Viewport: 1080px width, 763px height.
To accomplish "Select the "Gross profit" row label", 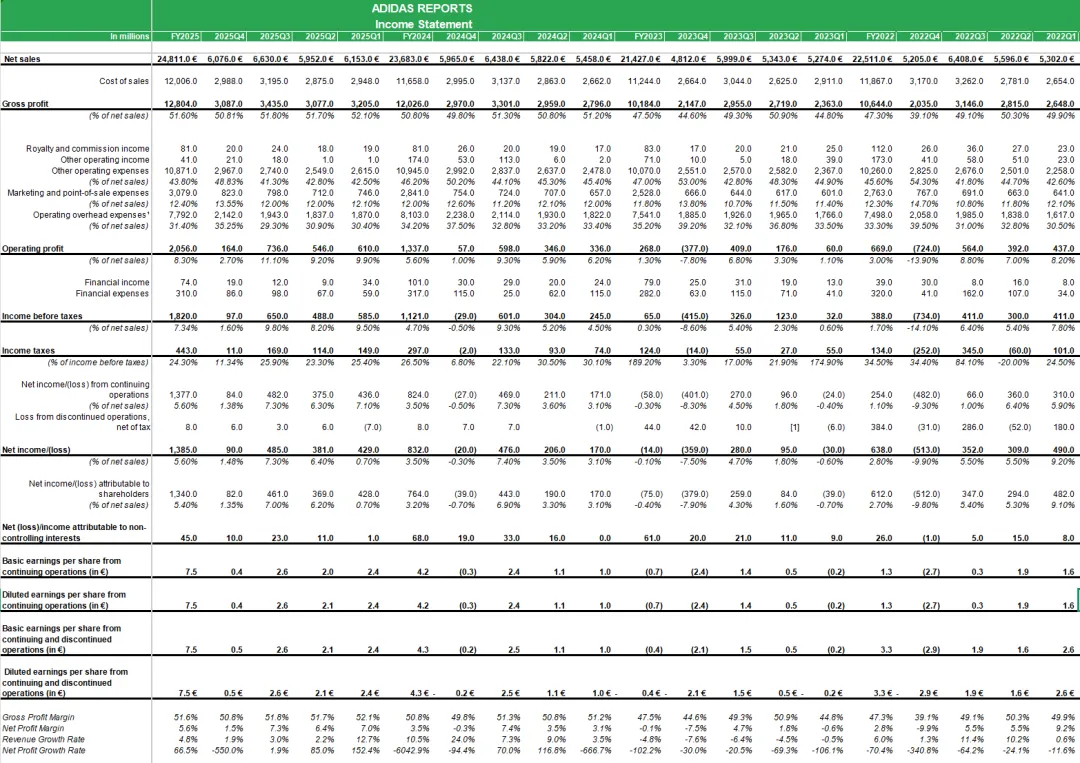I will (25, 104).
